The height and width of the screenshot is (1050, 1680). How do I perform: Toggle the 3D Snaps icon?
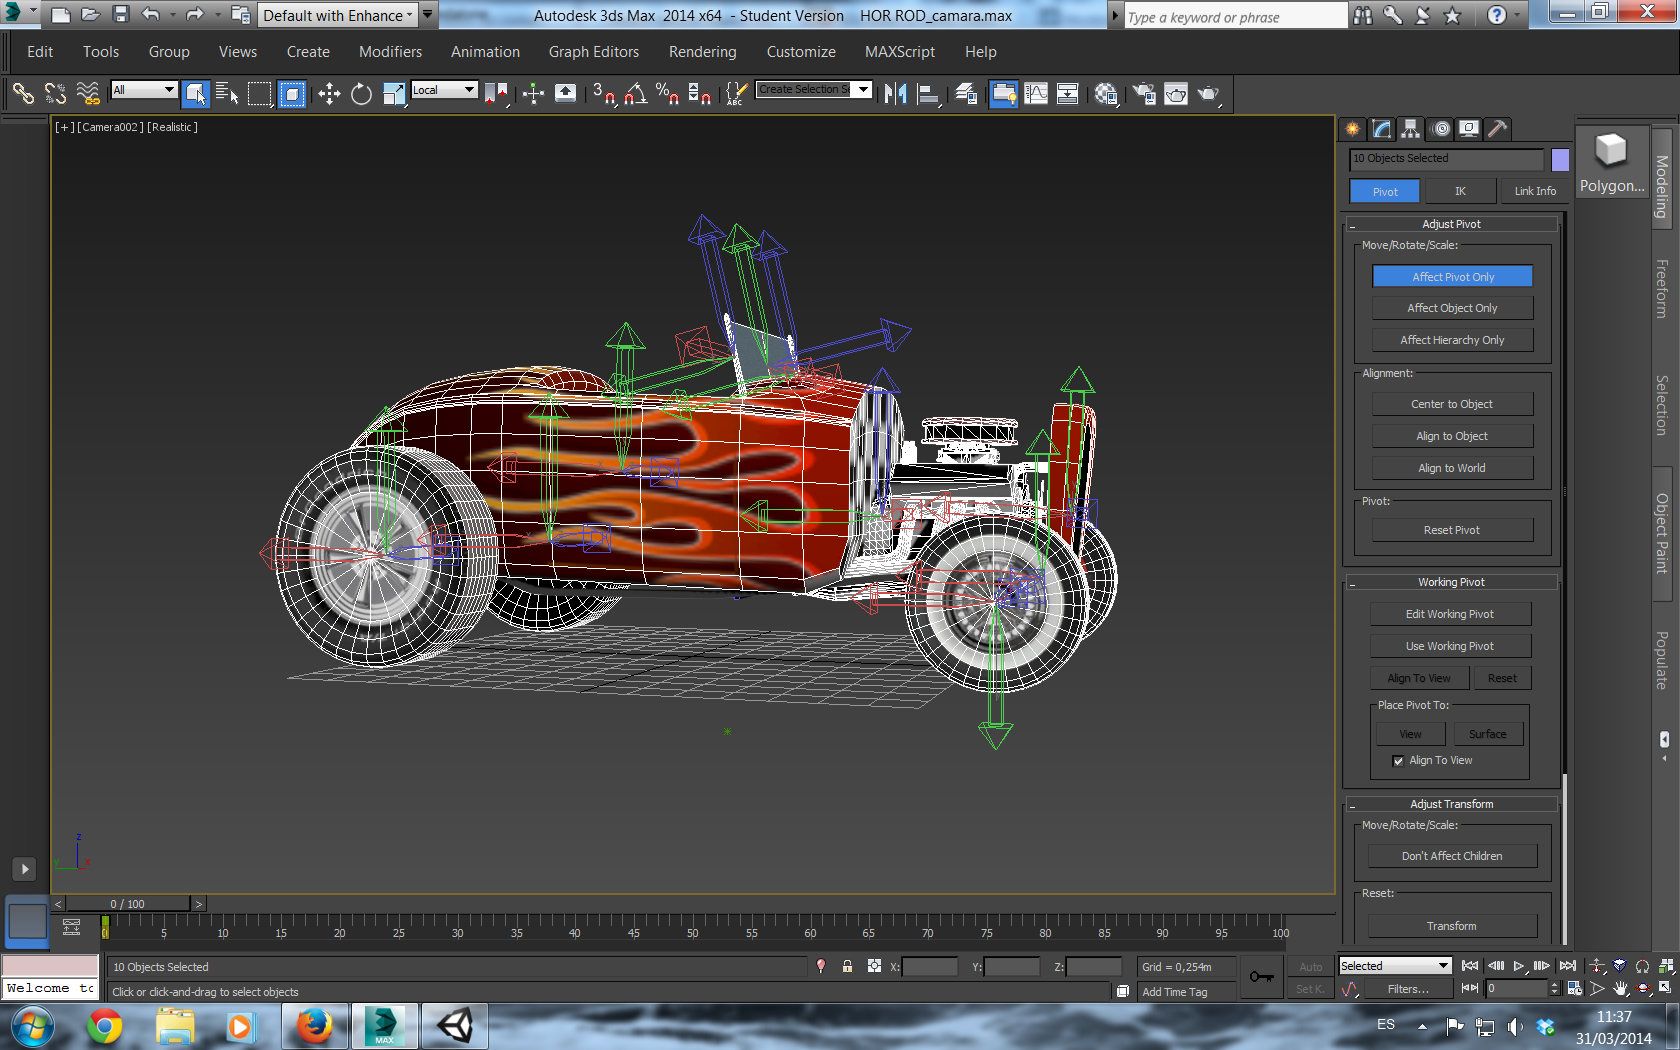(603, 94)
